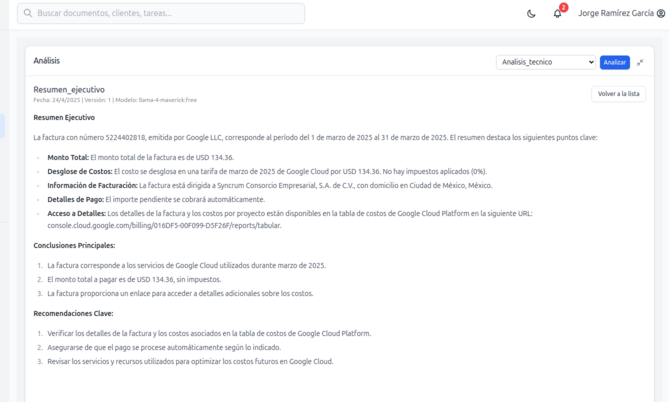
Task: Open Jorge Ramírez García user menu
Action: point(622,13)
